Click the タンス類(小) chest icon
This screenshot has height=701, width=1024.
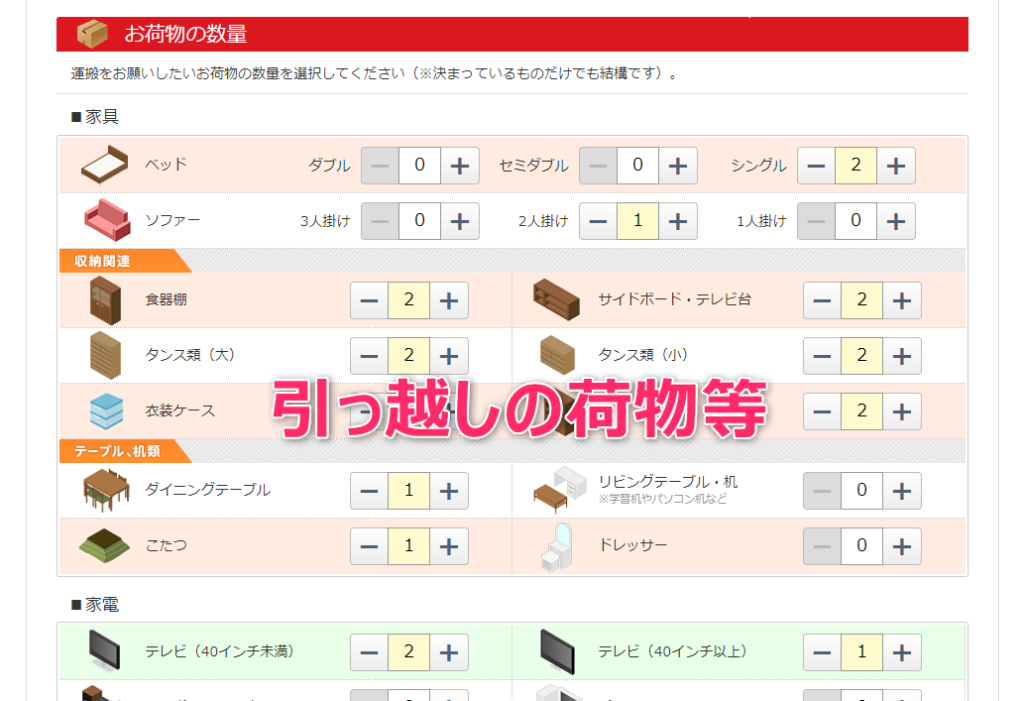557,355
